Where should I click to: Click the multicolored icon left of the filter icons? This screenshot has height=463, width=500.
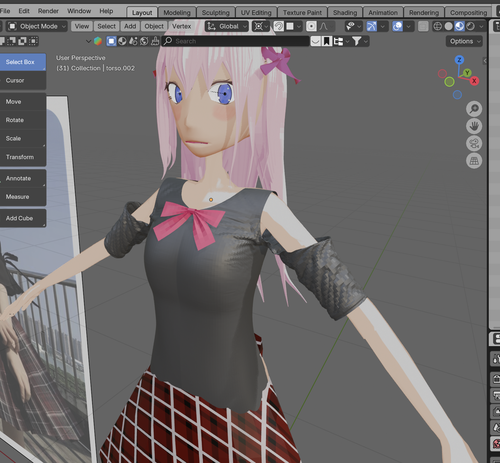(98, 41)
